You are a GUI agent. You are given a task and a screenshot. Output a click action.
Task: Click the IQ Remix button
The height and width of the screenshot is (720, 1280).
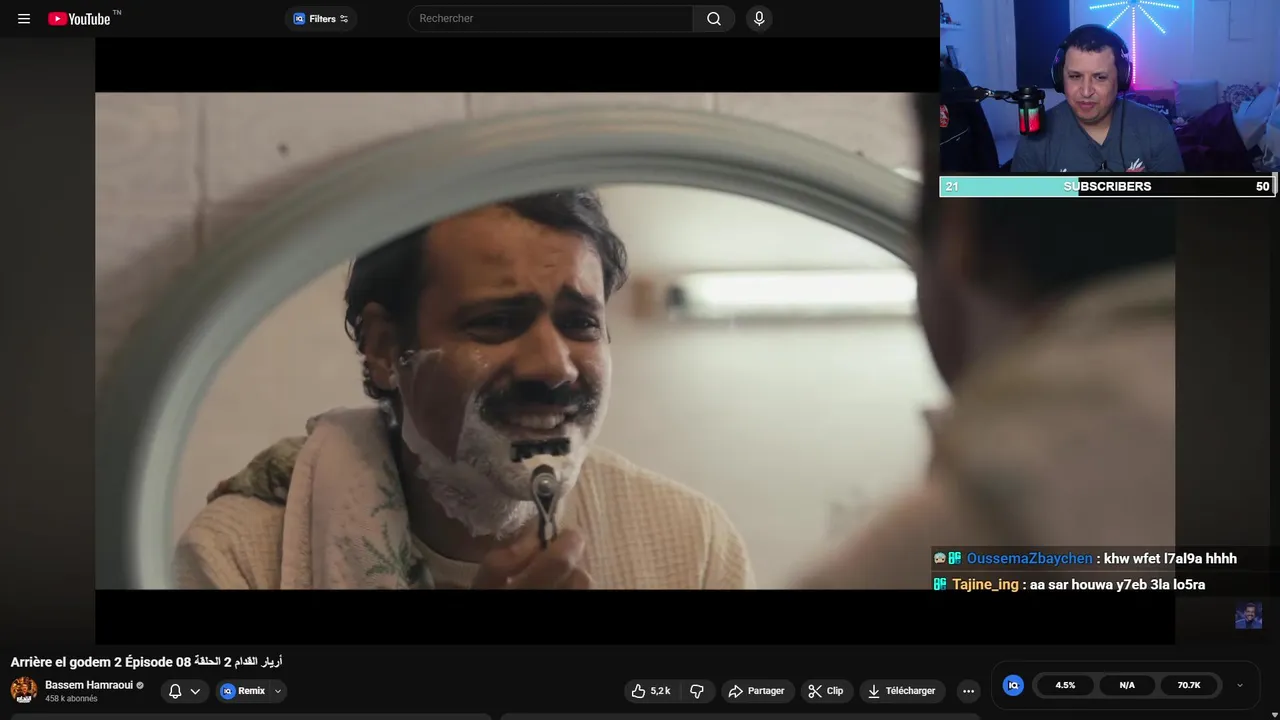coord(243,691)
